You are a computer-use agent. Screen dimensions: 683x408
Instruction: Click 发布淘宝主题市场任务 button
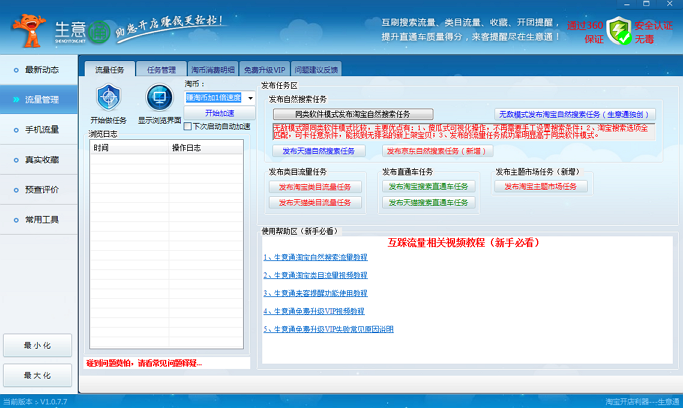pos(541,186)
